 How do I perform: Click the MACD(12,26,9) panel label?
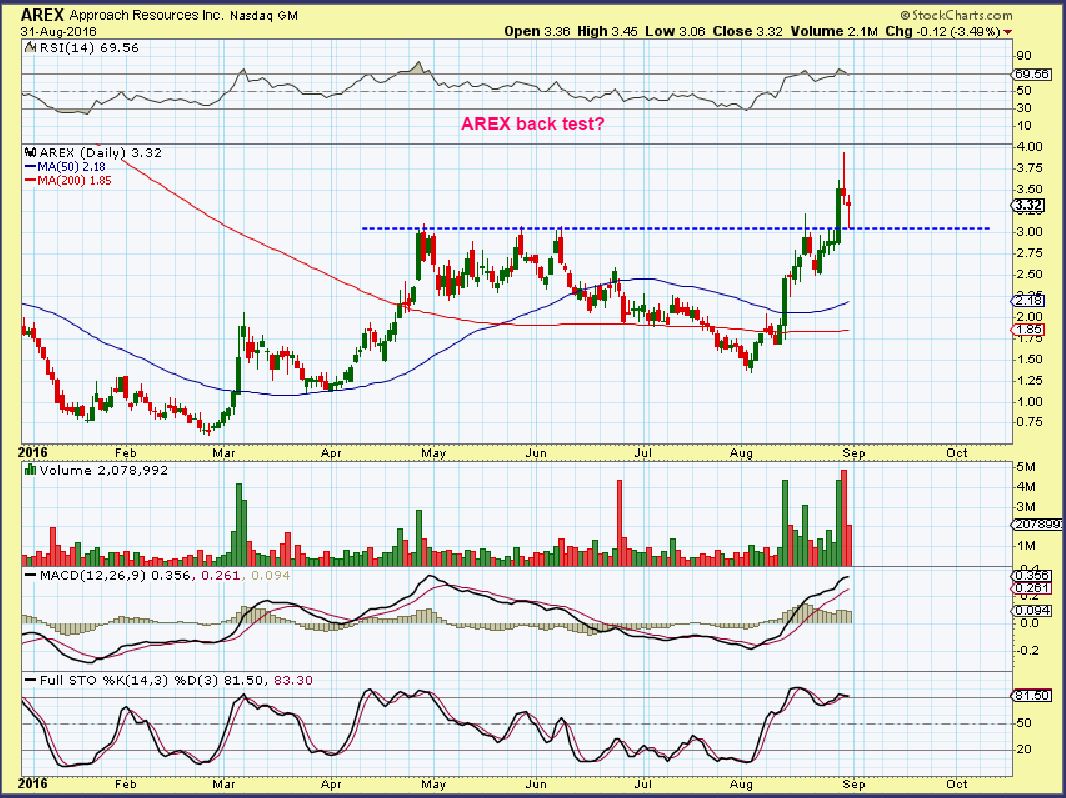tap(93, 576)
